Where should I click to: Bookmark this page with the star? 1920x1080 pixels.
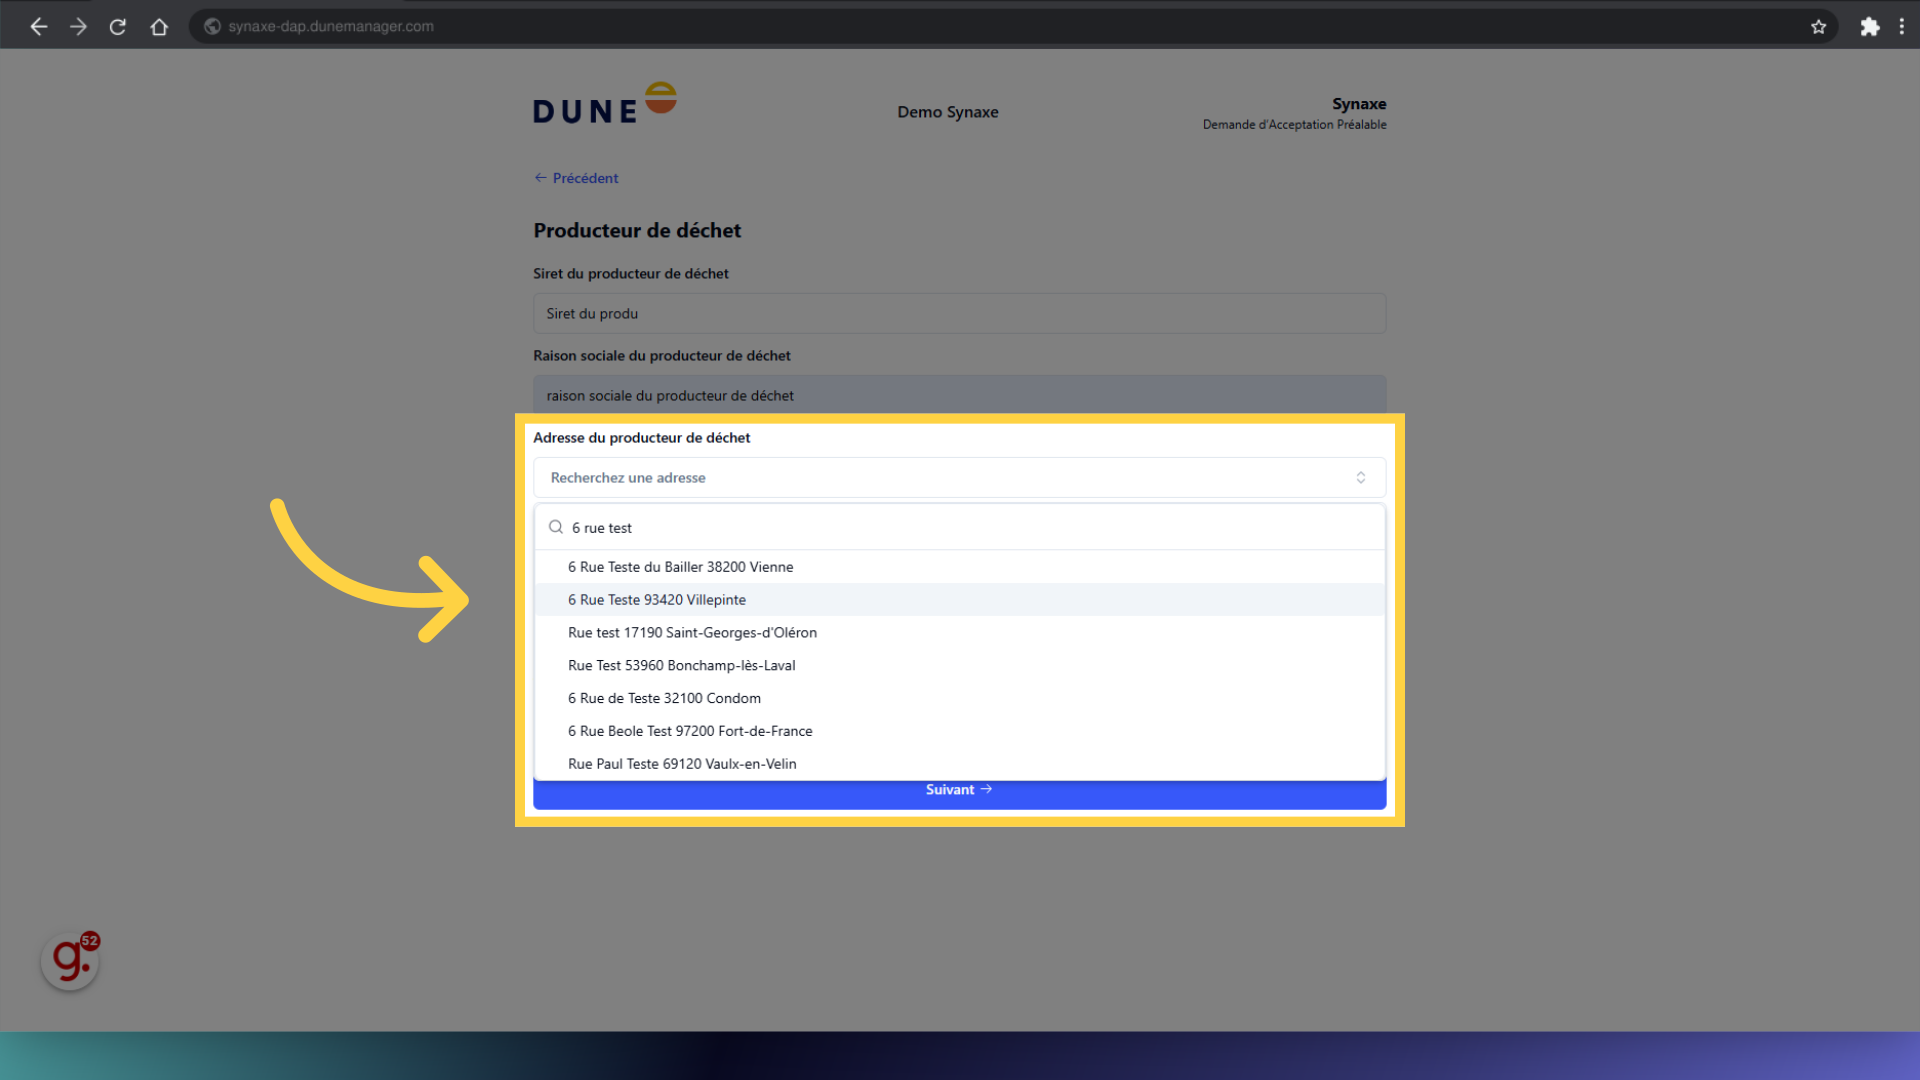click(1818, 27)
